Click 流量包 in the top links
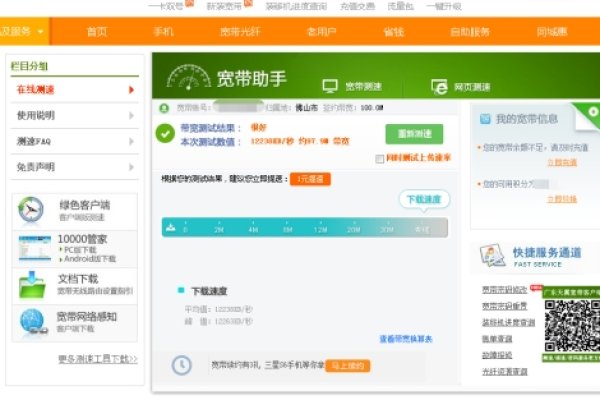 pos(400,7)
